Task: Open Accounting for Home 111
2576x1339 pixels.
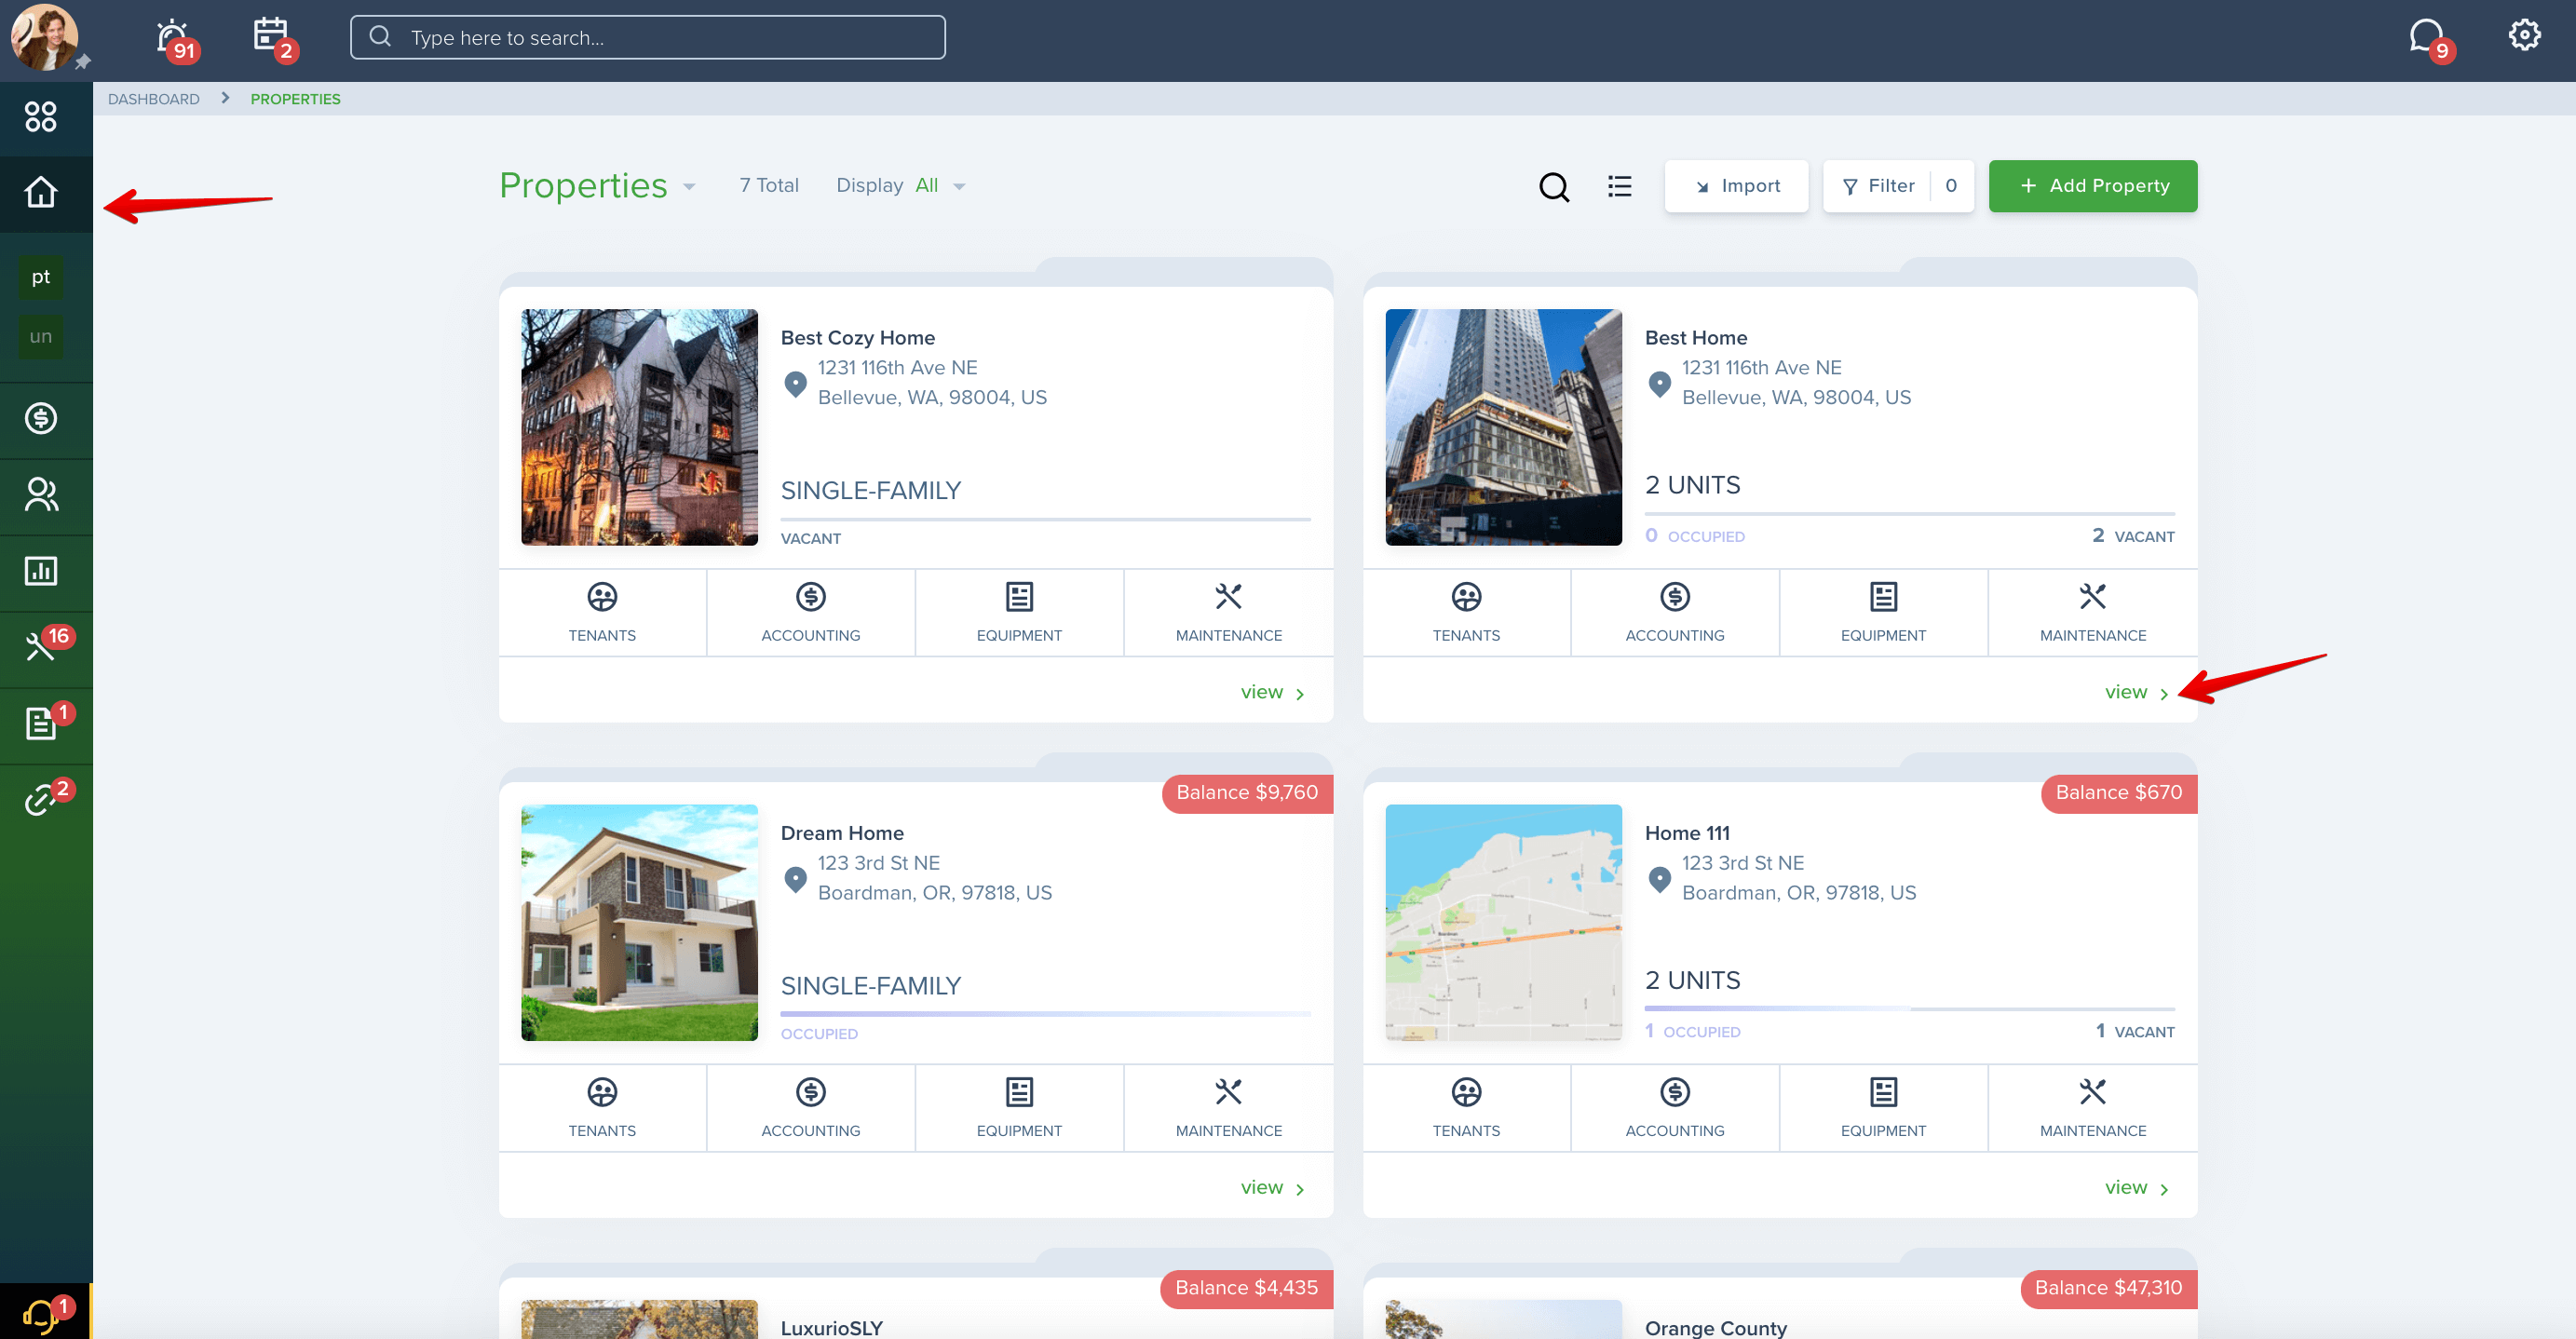Action: tap(1675, 1108)
